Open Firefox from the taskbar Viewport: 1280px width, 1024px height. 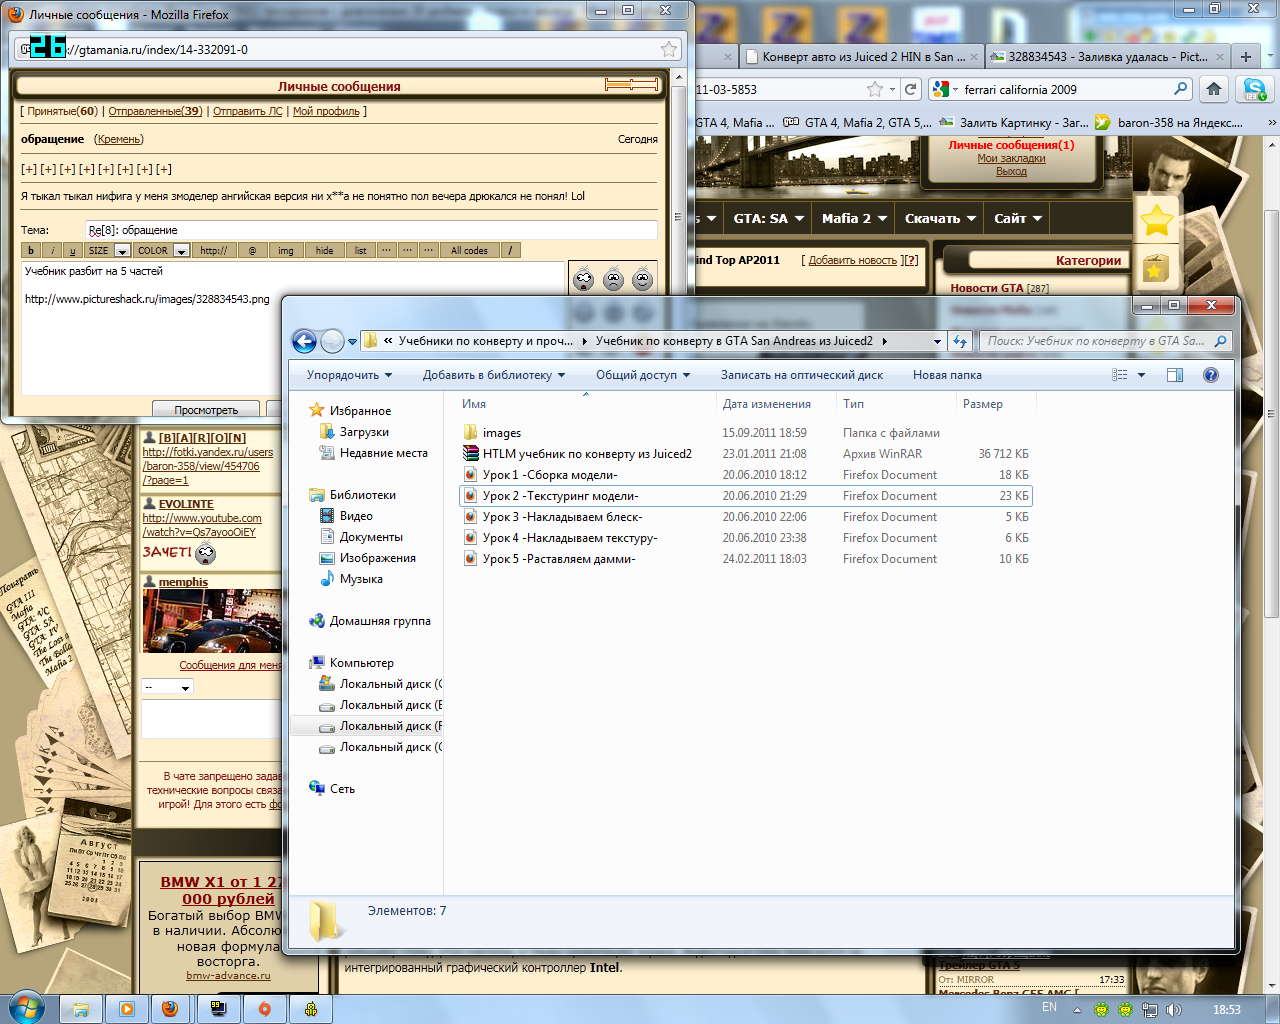pyautogui.click(x=170, y=1009)
